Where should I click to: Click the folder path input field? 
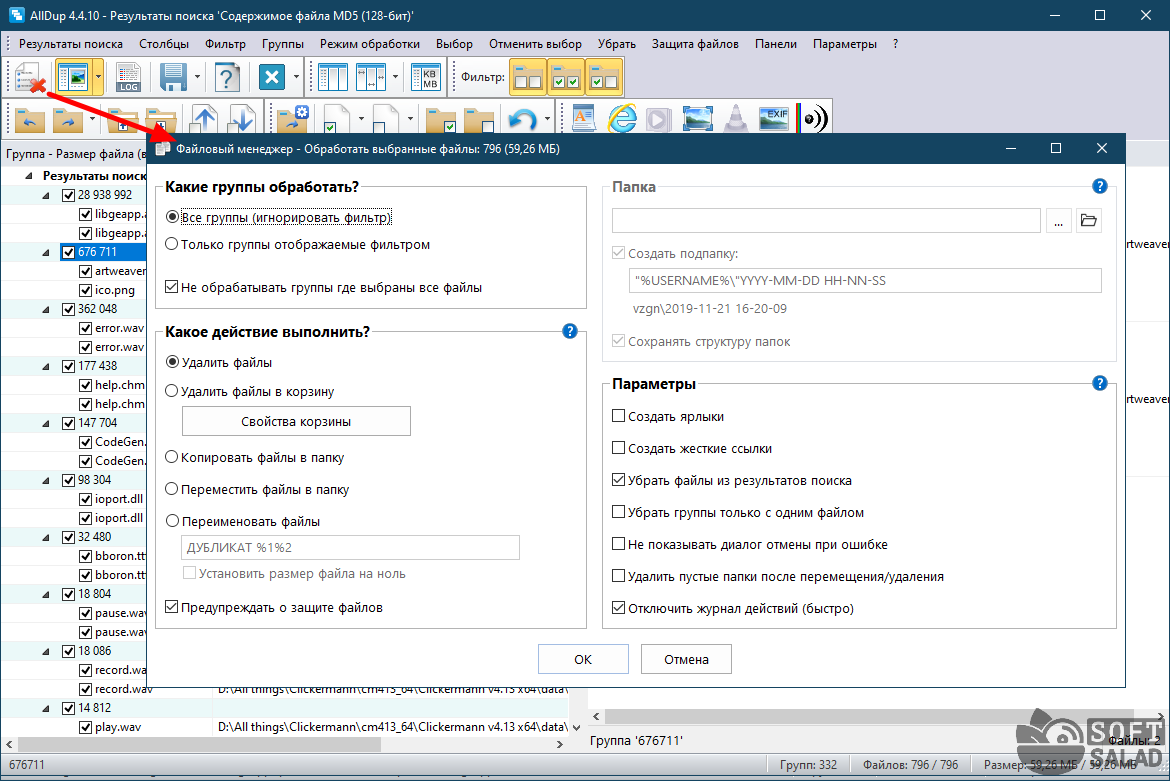click(x=826, y=221)
